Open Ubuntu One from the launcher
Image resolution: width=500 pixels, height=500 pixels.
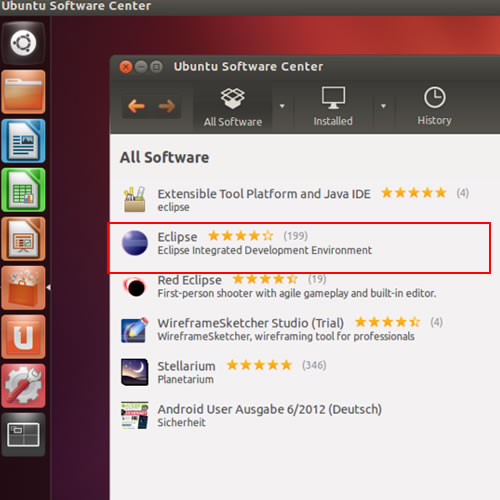(x=23, y=337)
